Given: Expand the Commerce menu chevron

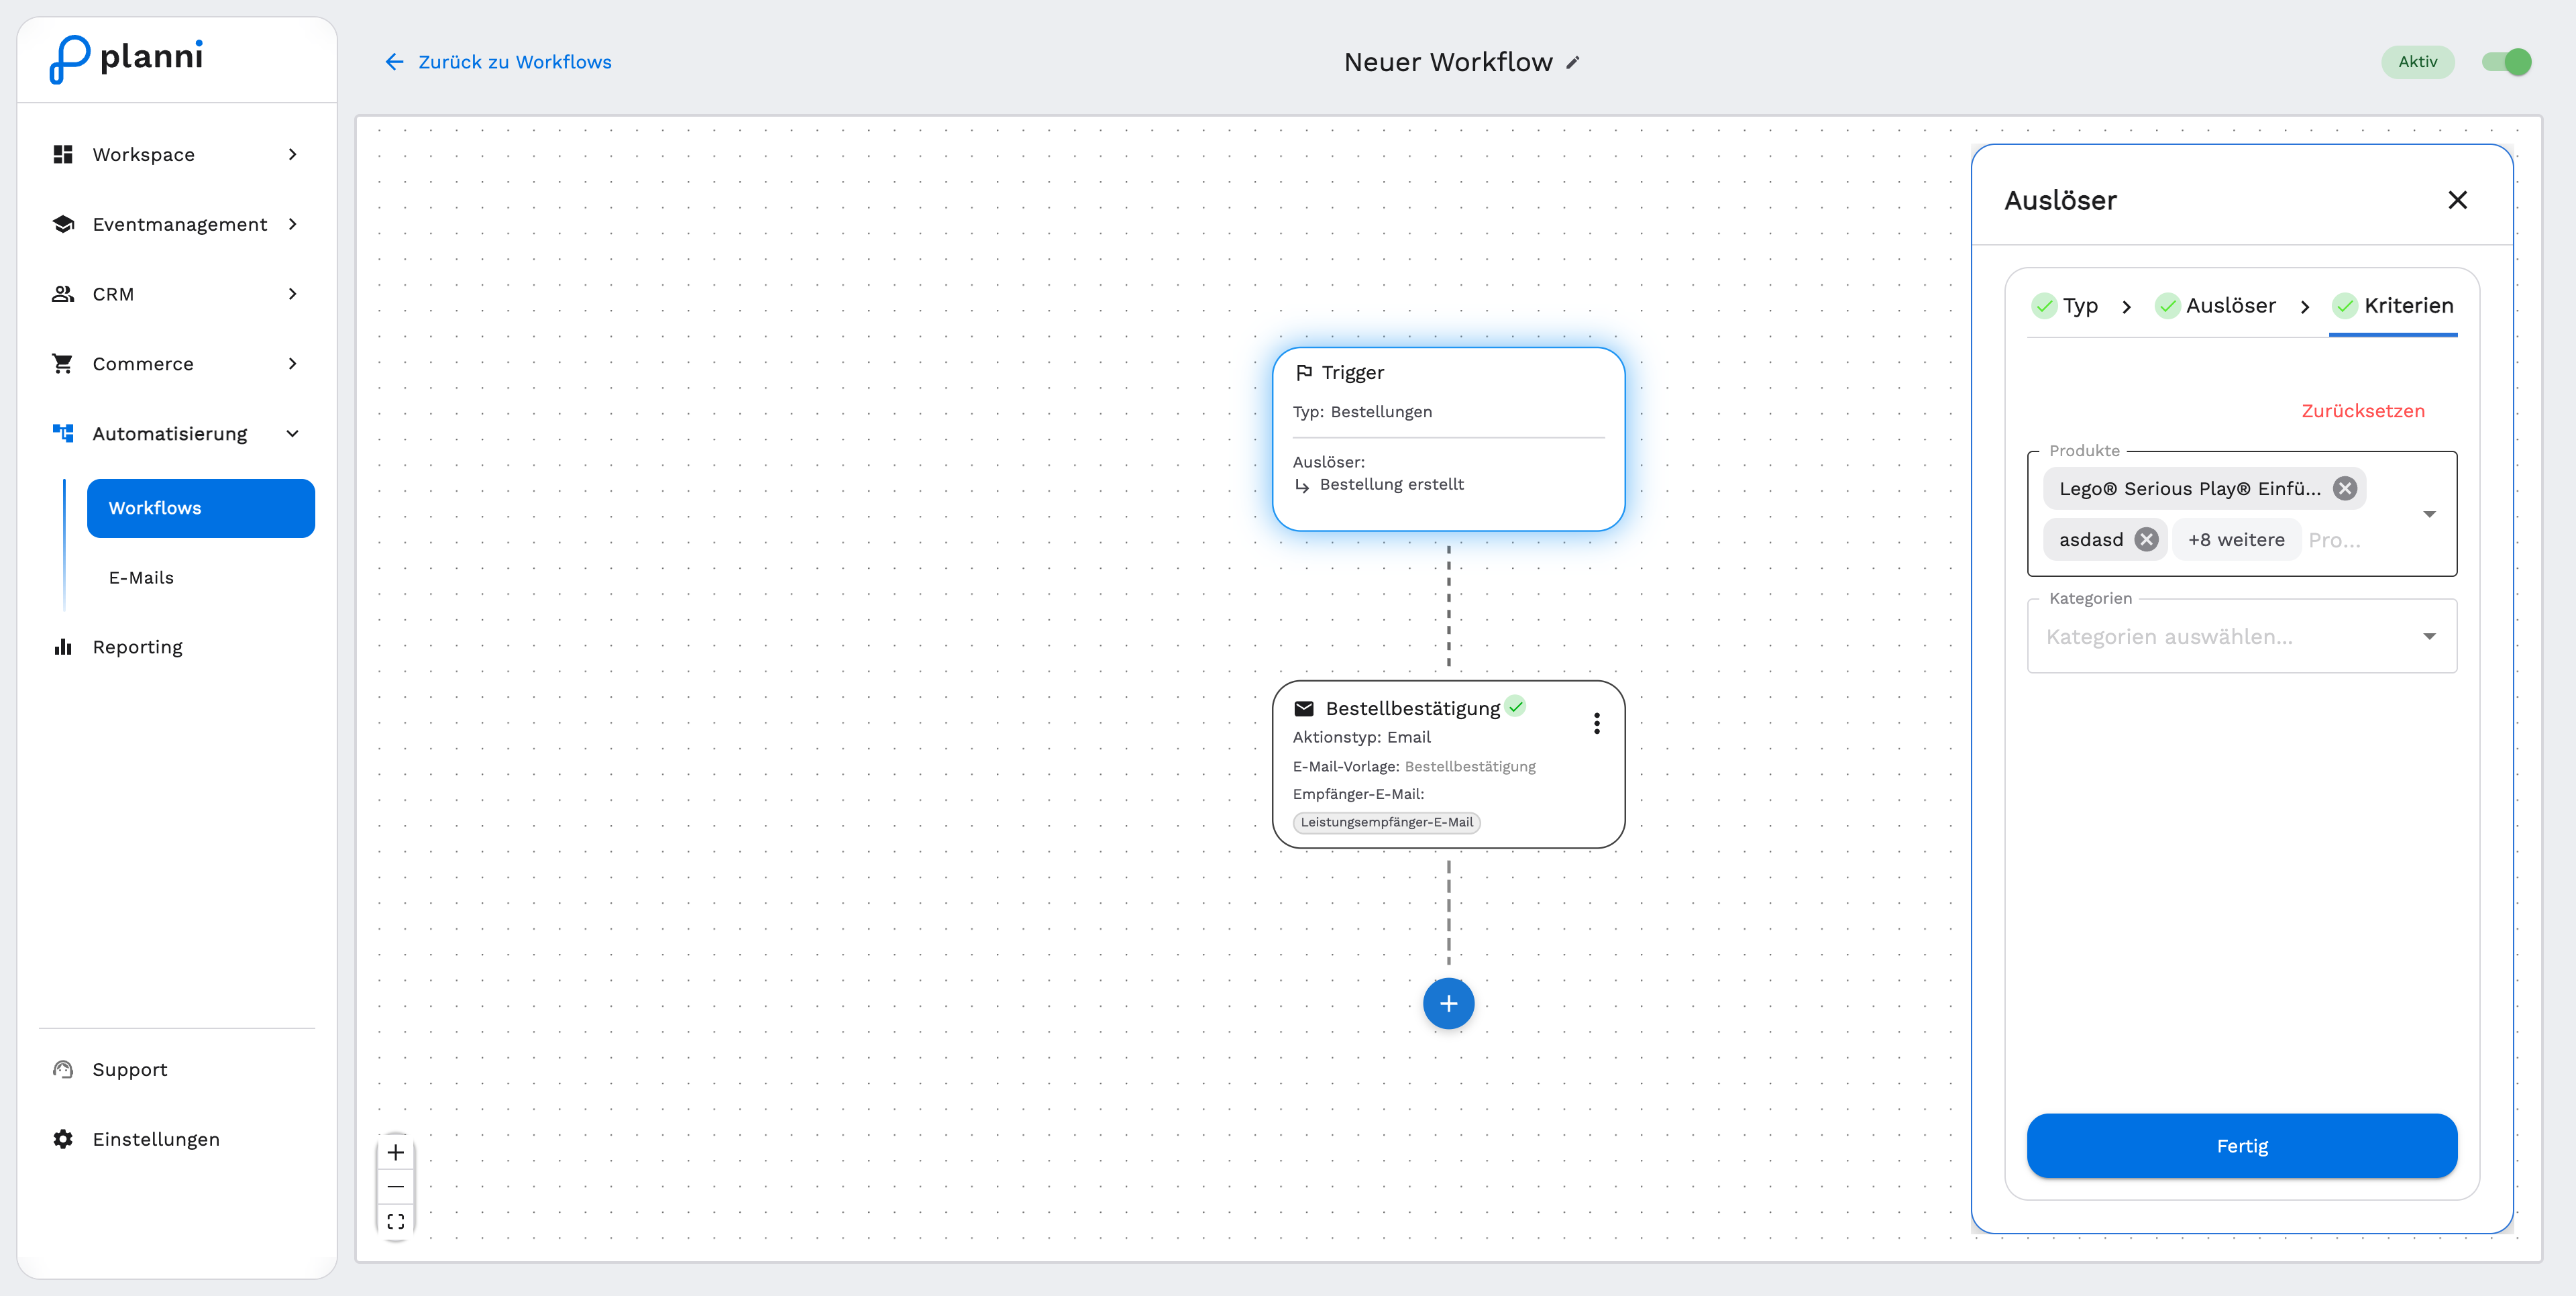Looking at the screenshot, I should [x=292, y=364].
